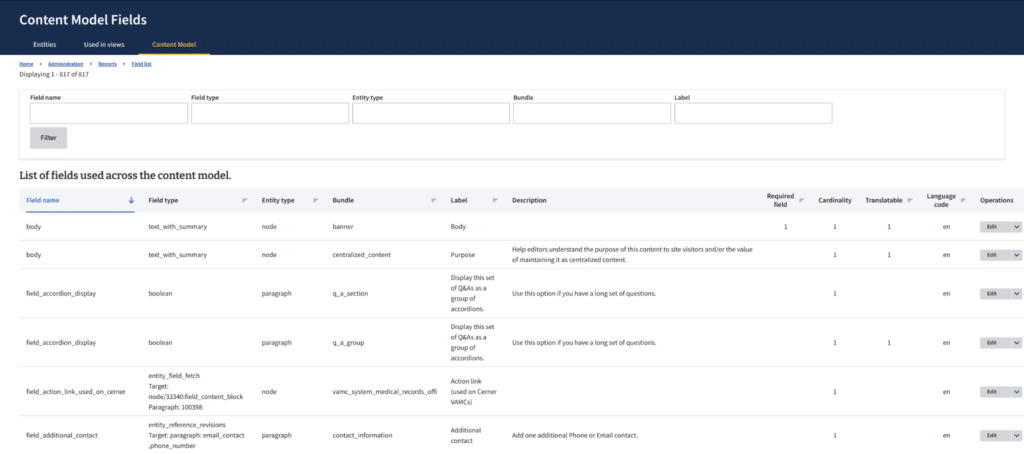Click the 'centralized_content' bundle cell

click(x=362, y=255)
